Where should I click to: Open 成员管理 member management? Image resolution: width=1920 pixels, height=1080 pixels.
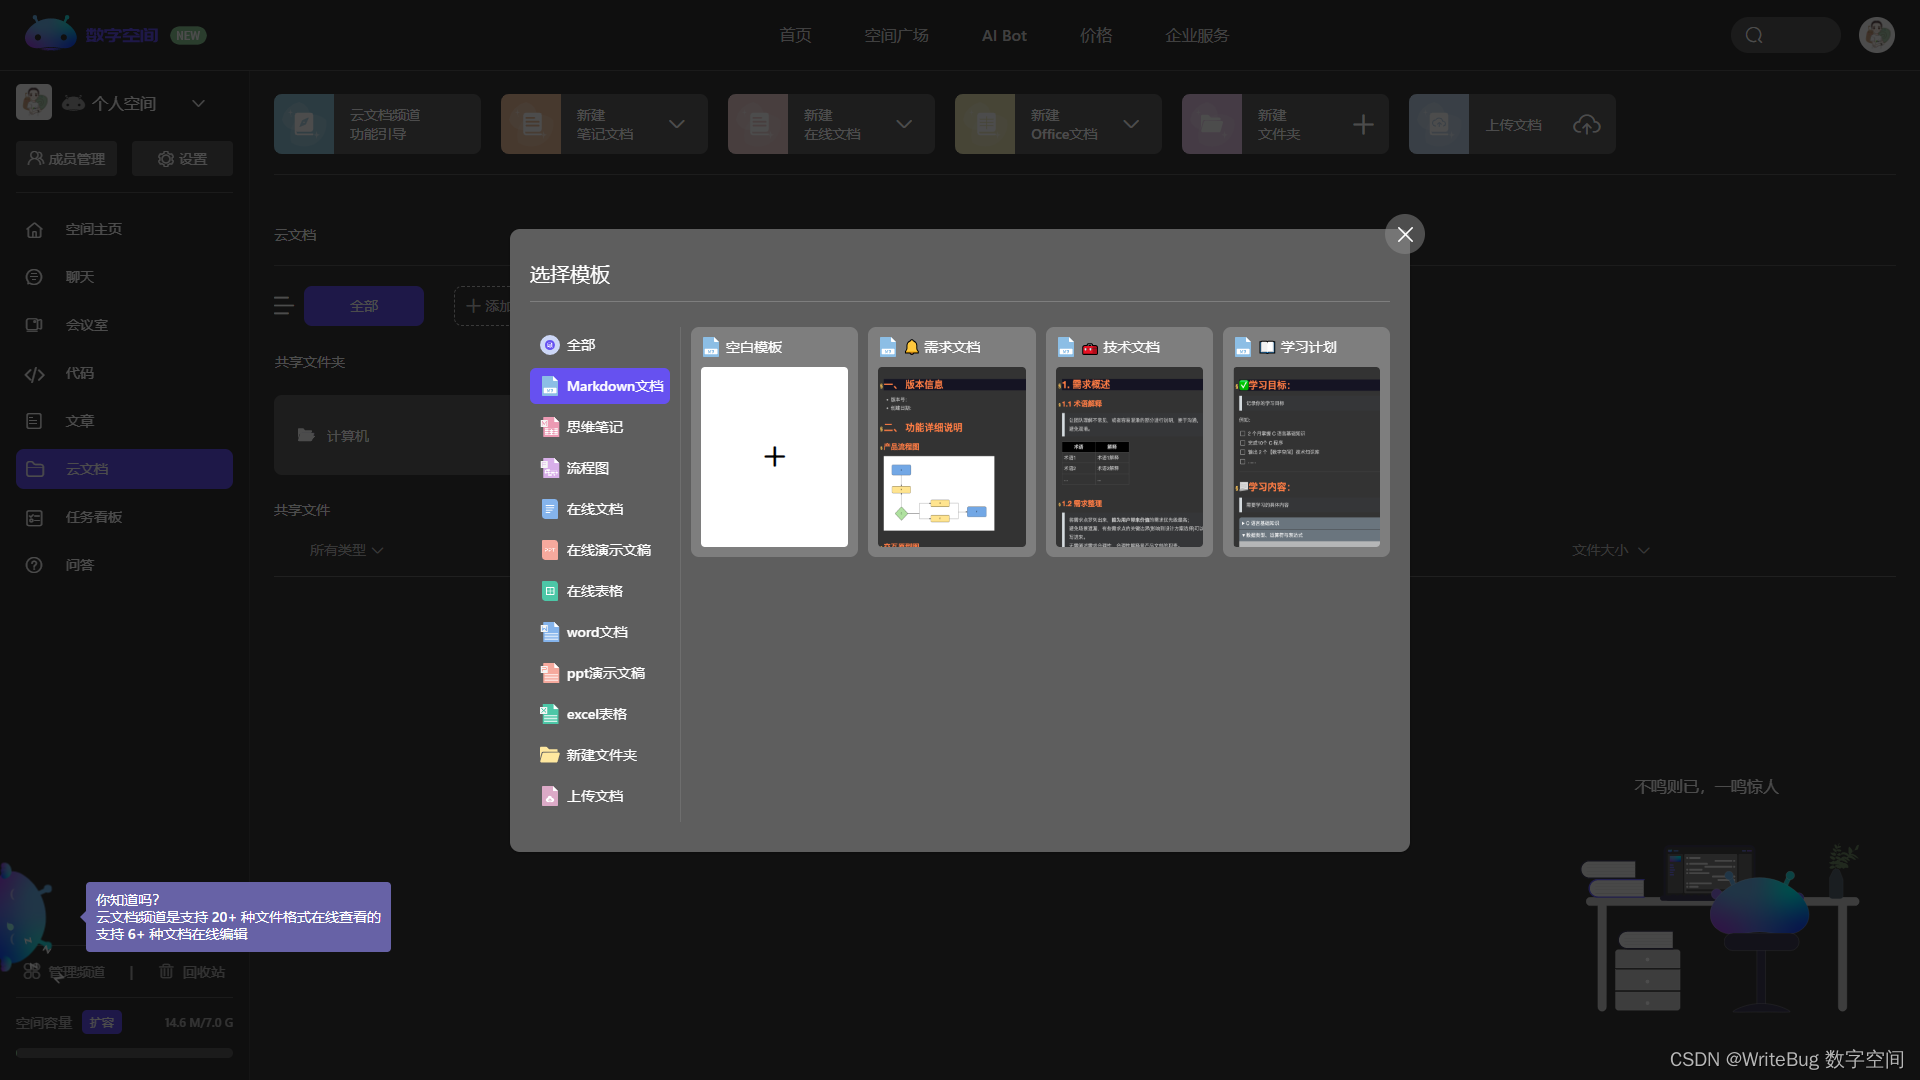point(67,159)
